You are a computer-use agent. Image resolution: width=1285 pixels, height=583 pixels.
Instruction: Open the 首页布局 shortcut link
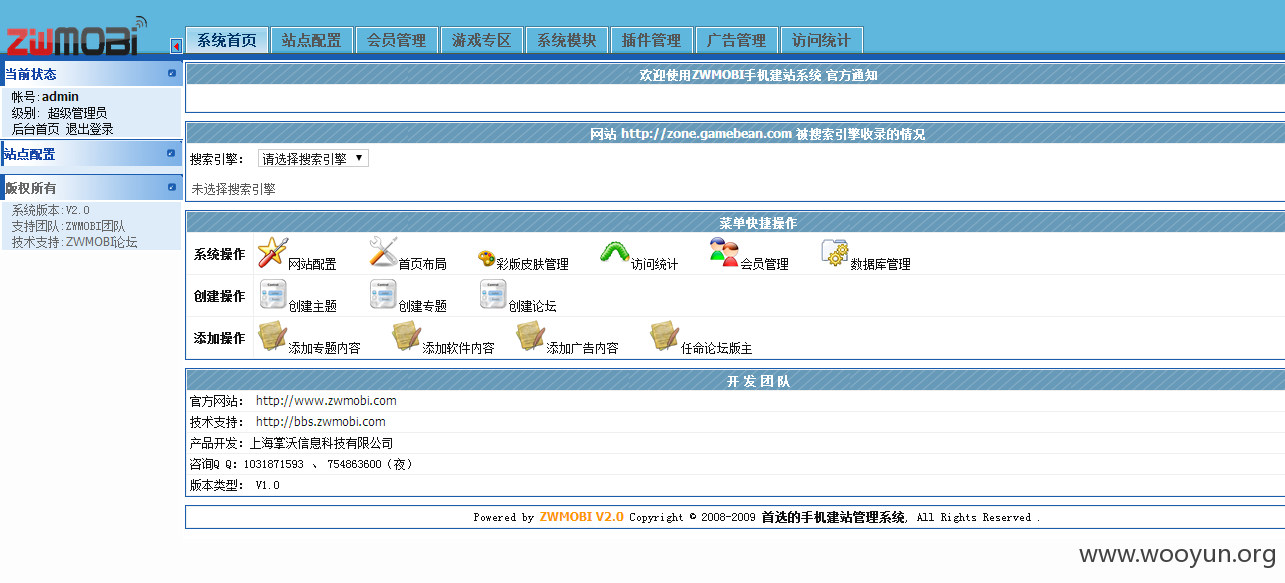[422, 264]
